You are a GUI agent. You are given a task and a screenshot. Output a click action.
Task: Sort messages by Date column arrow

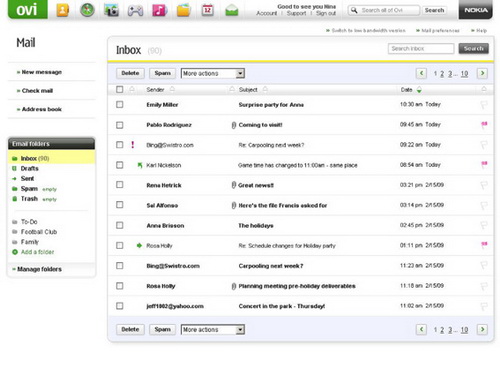tap(419, 90)
